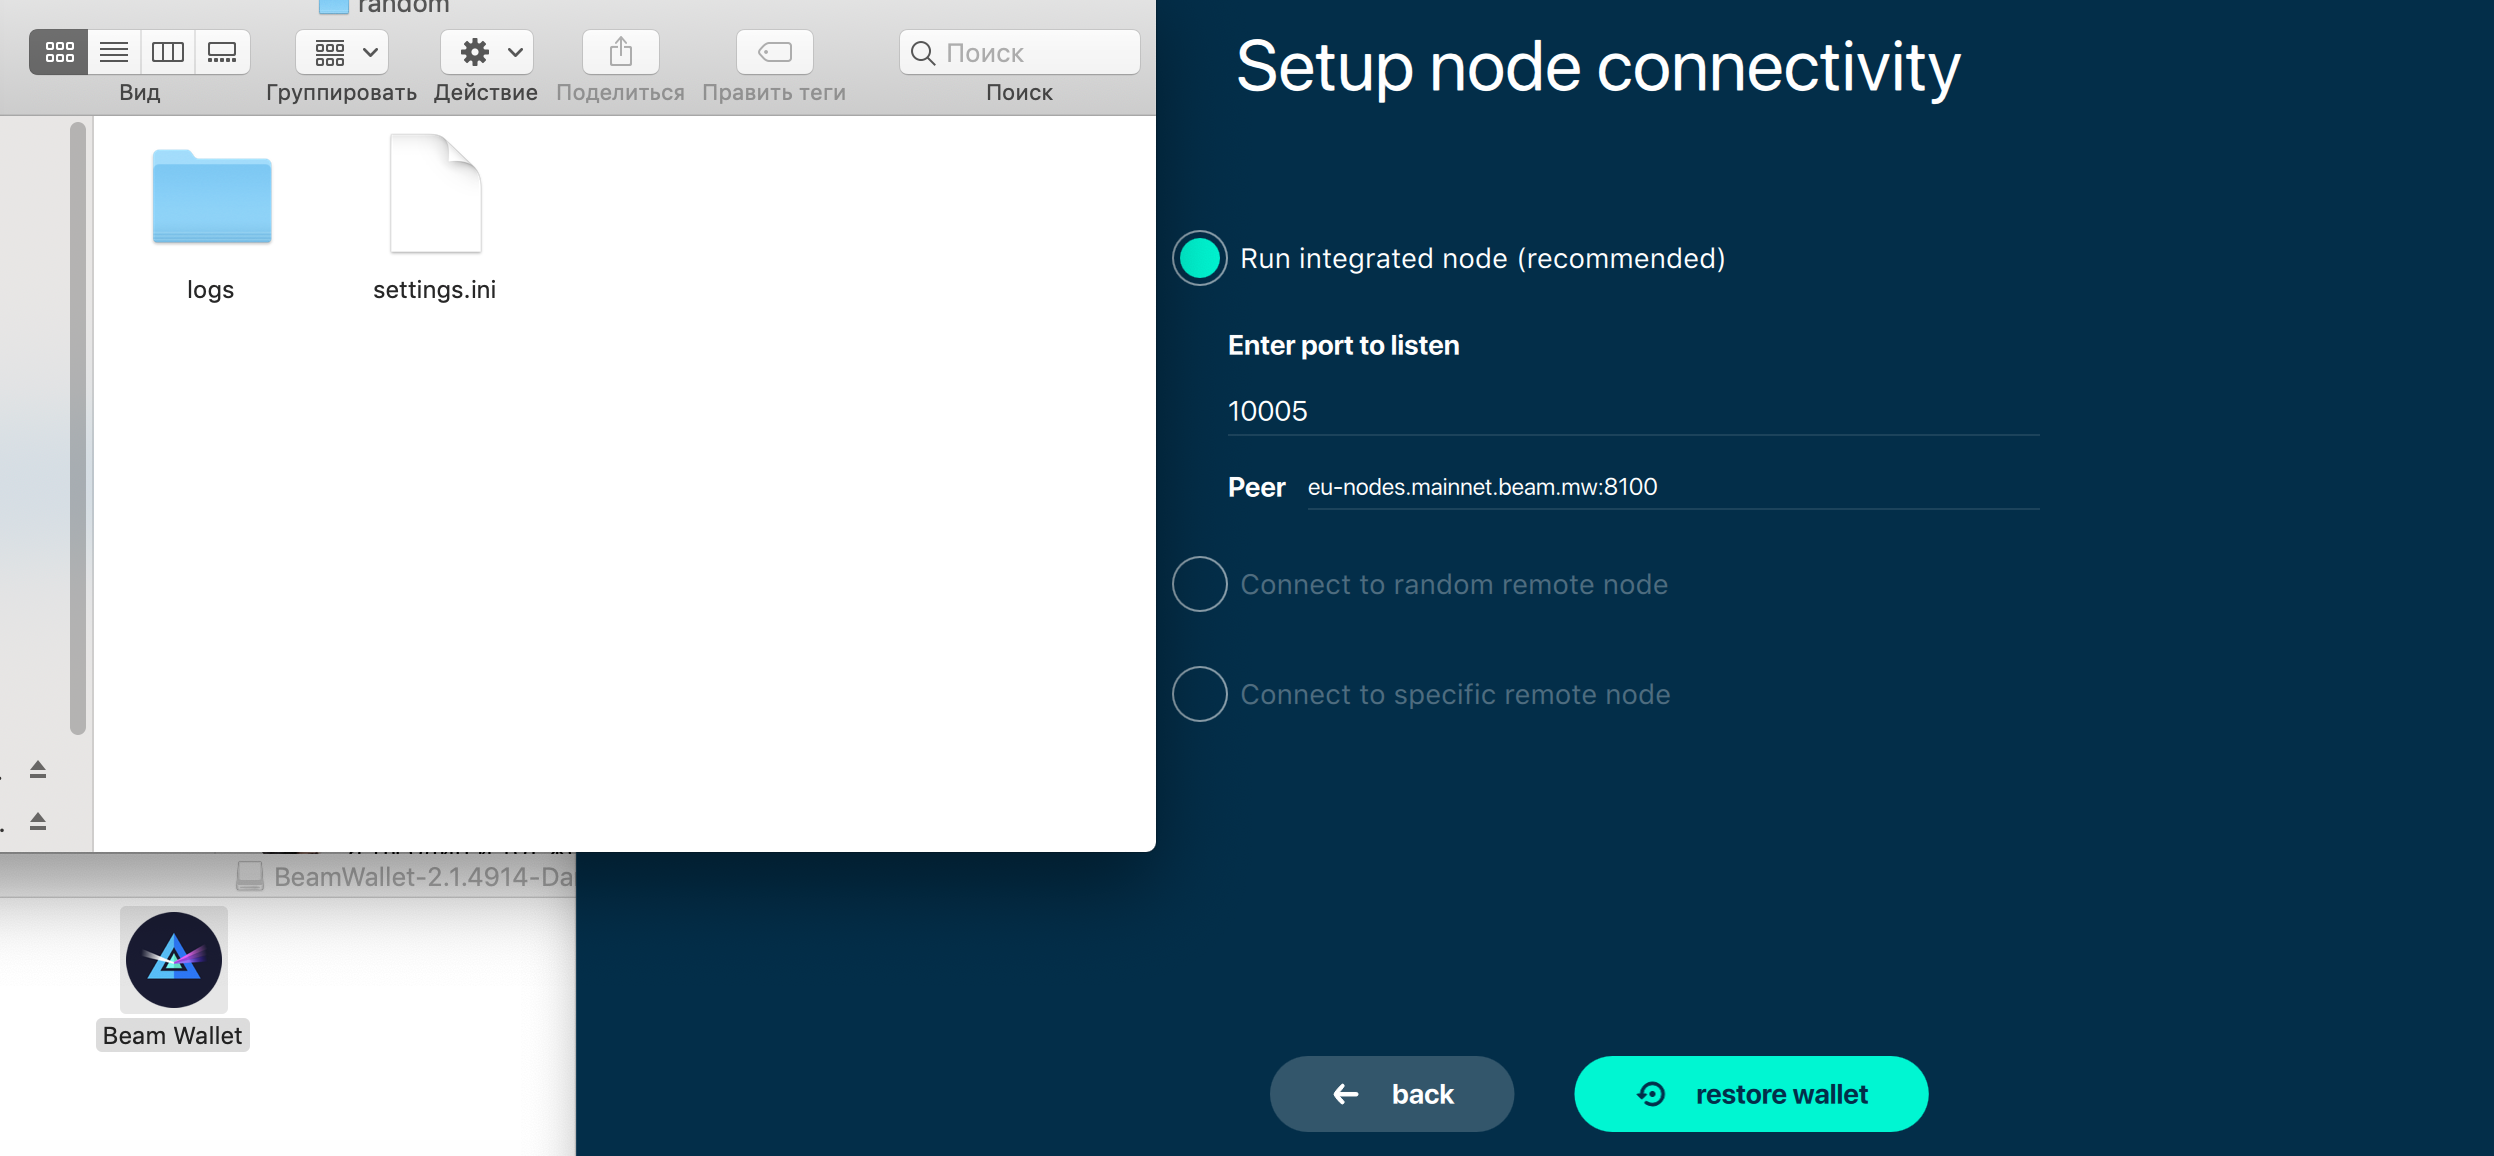Viewport: 2494px width, 1156px height.
Task: Switch Finder to icon view
Action: pyautogui.click(x=59, y=52)
